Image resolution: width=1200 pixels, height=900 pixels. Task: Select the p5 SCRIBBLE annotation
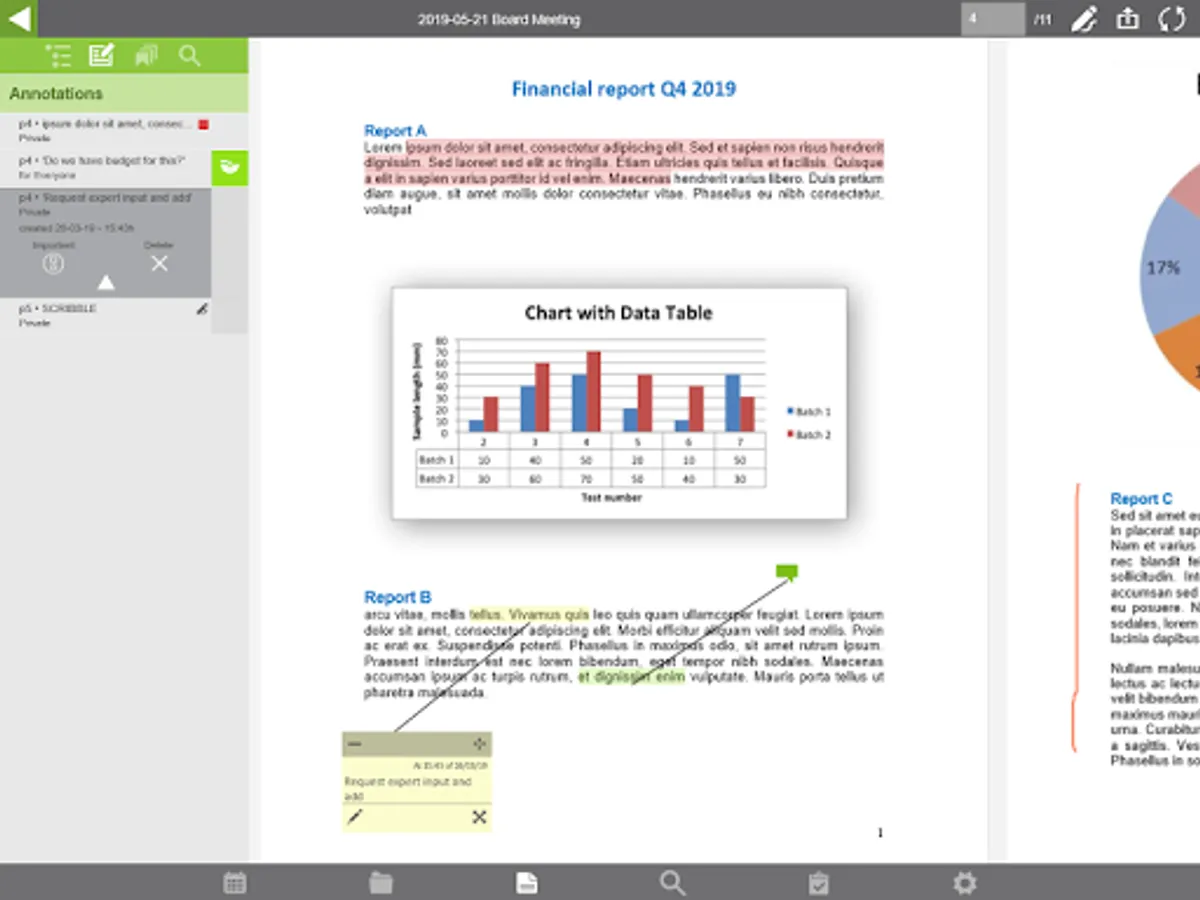click(105, 315)
